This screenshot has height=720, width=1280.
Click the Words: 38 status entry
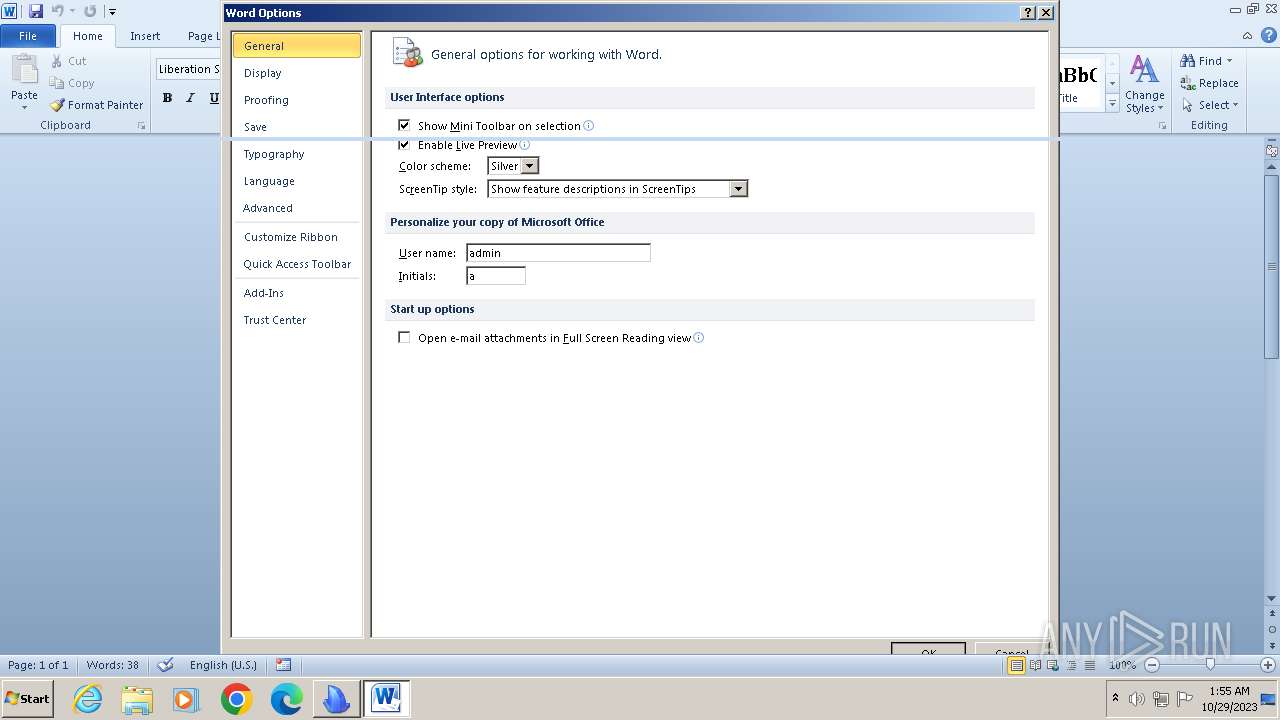[113, 665]
